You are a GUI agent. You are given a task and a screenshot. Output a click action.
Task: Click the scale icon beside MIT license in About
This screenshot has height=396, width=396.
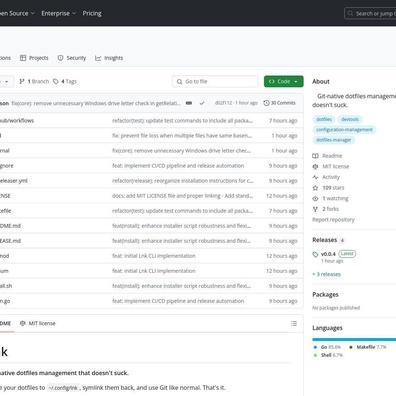[315, 166]
